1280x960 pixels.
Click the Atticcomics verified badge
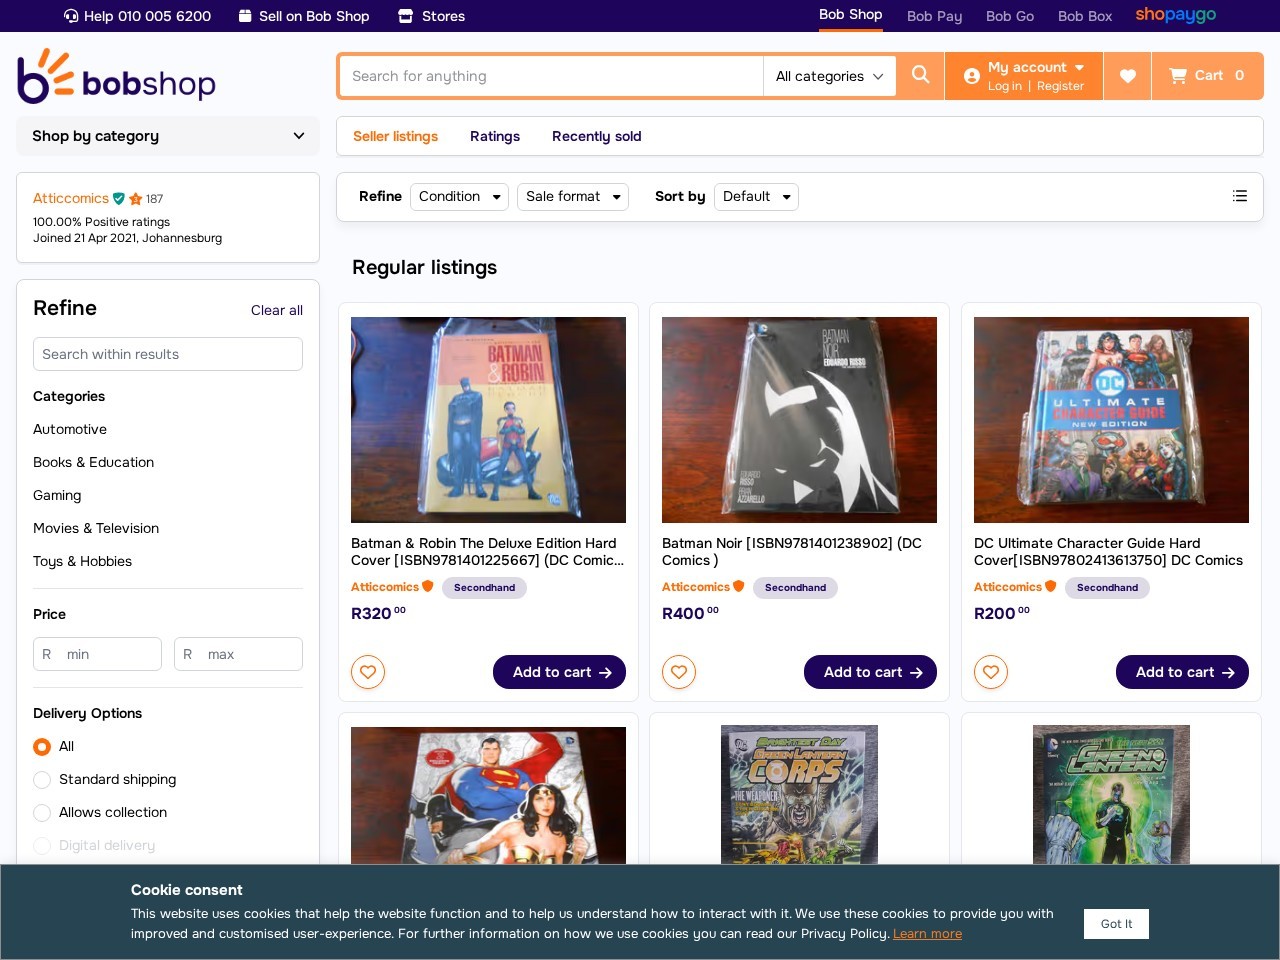(119, 198)
